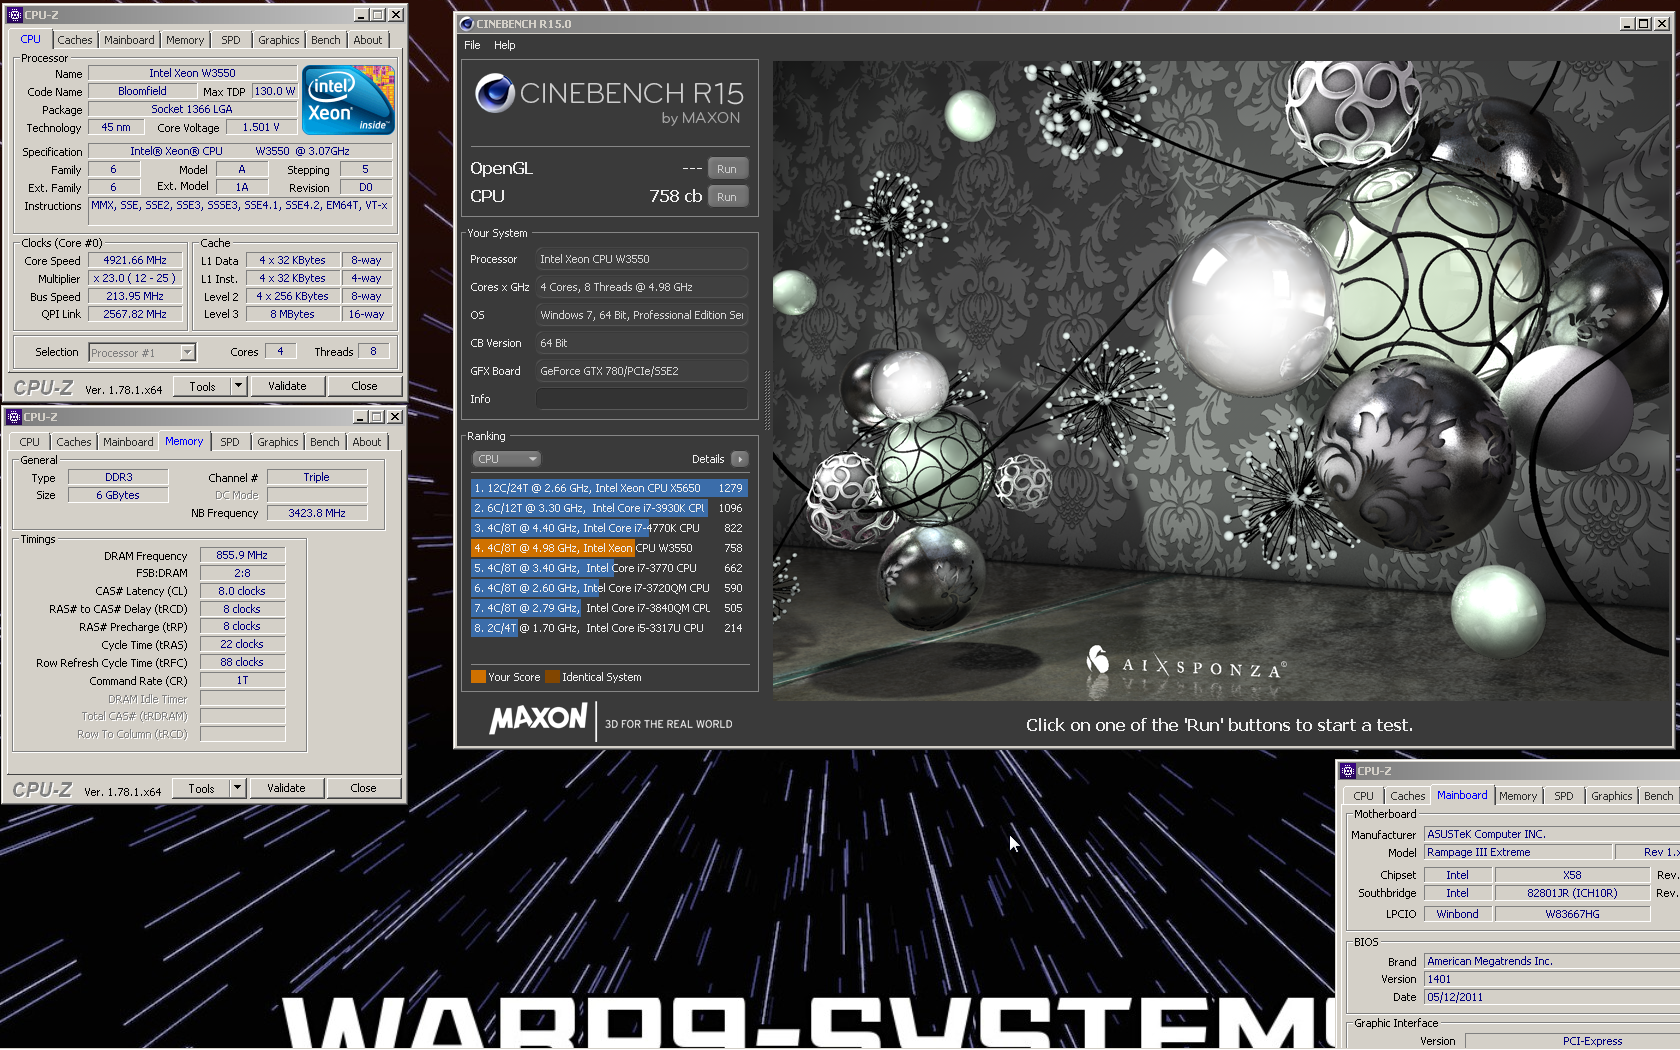
Task: Click the CPU-Z icon in Mainboard window title
Action: click(1347, 770)
